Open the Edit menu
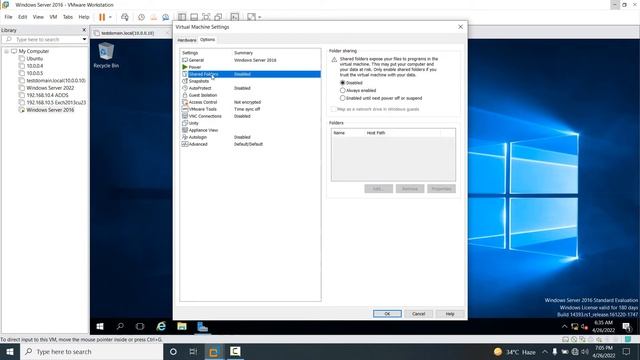The width and height of the screenshot is (640, 360). click(22, 17)
